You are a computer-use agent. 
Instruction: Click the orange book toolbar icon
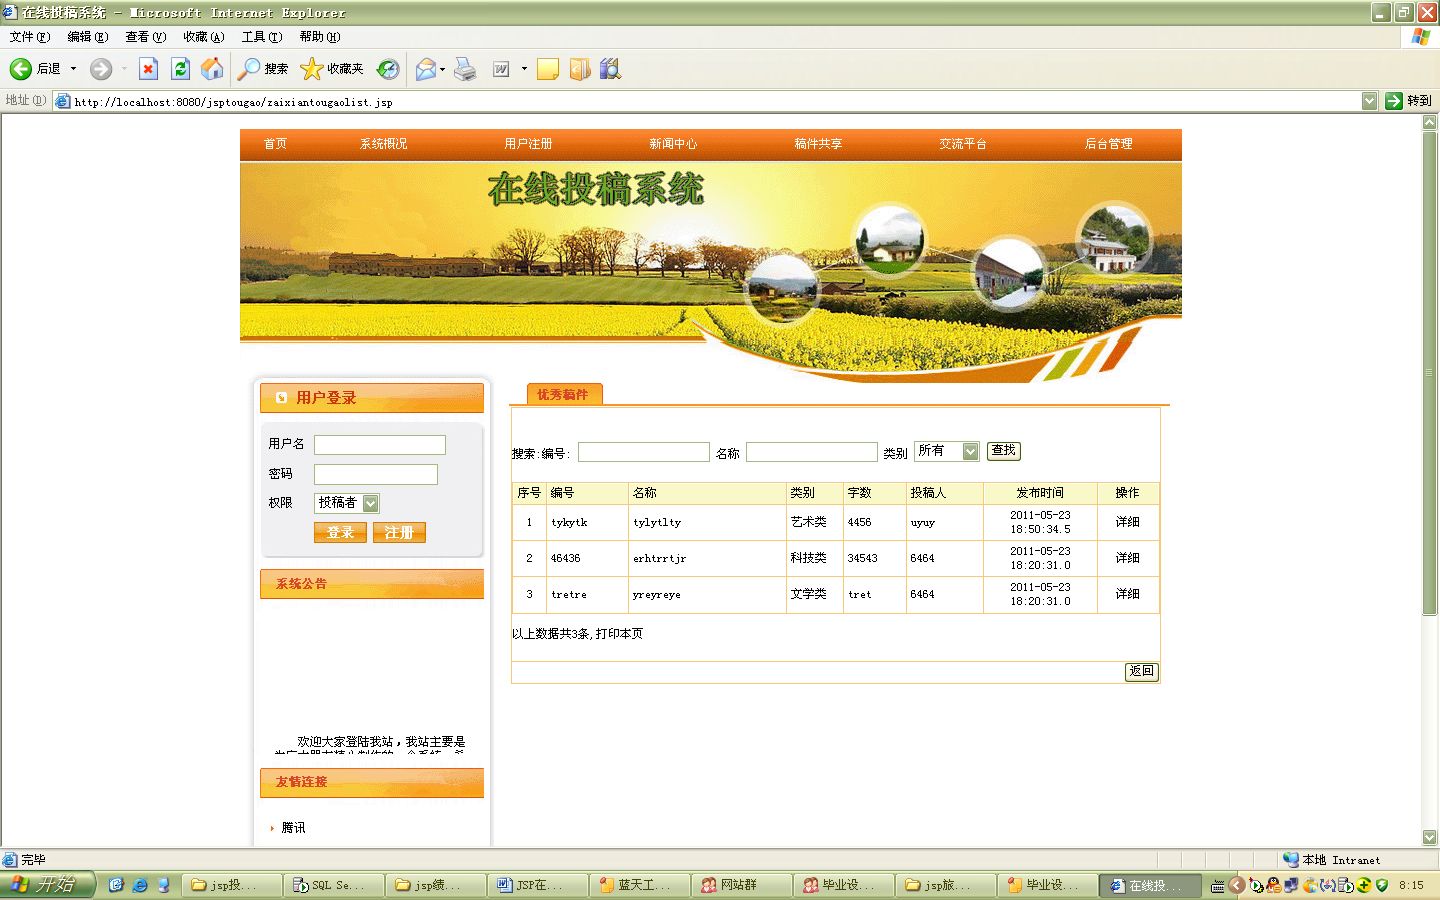coord(580,69)
